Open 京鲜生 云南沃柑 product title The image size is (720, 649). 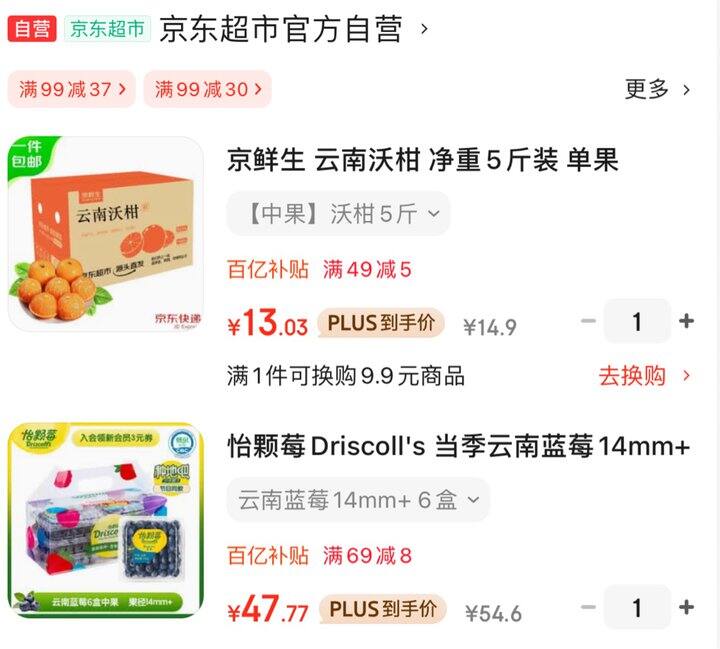pos(422,160)
